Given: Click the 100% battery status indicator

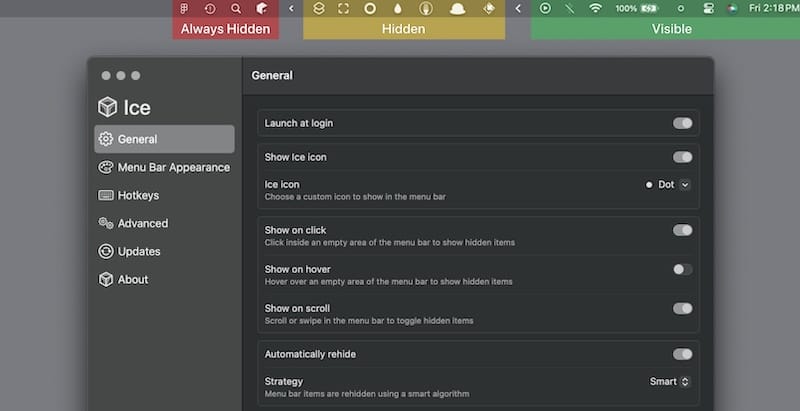Looking at the screenshot, I should tap(636, 8).
